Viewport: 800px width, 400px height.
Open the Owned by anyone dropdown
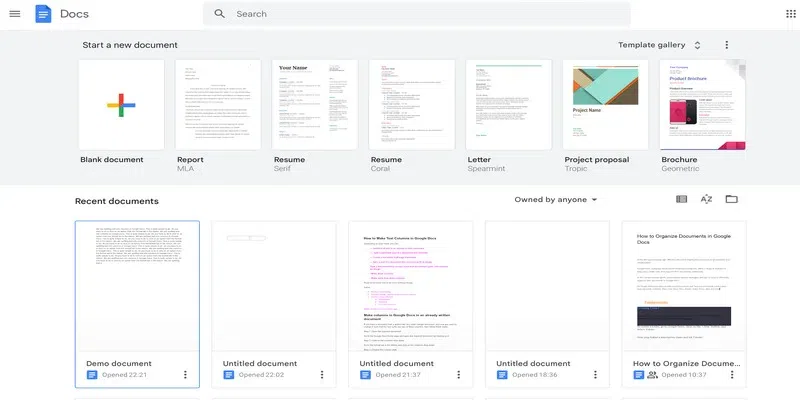pyautogui.click(x=556, y=199)
